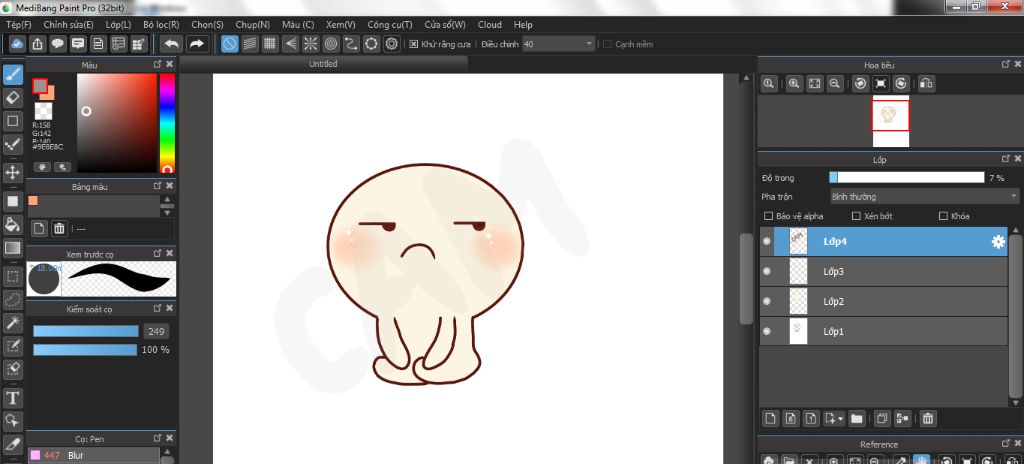Viewport: 1024px width, 464px height.
Task: Enable Cạnh mềm checkbox
Action: pos(607,44)
